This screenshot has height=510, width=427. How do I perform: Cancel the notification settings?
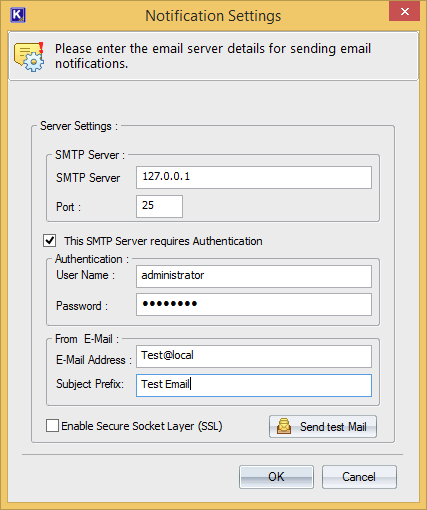359,477
